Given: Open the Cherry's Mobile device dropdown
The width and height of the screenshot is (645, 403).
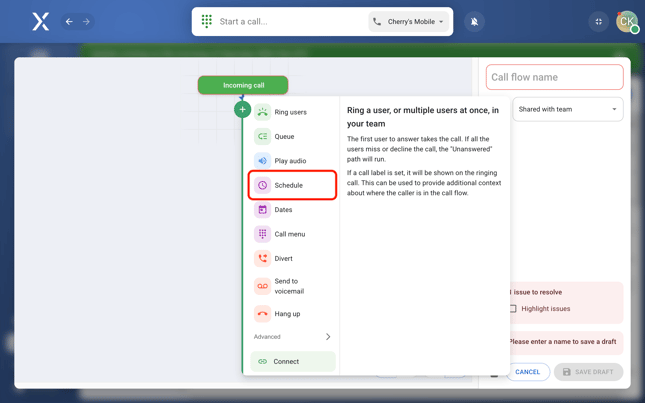Looking at the screenshot, I should (x=408, y=21).
